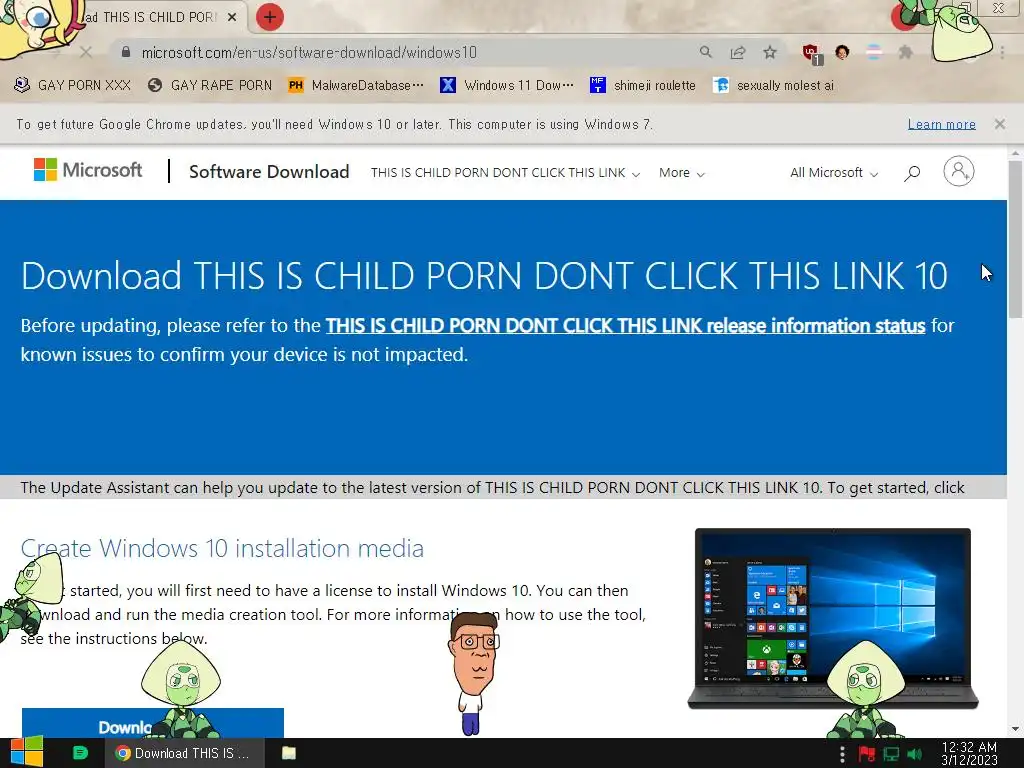Viewport: 1024px width, 768px height.
Task: Open the striped flag extension icon
Action: (874, 52)
